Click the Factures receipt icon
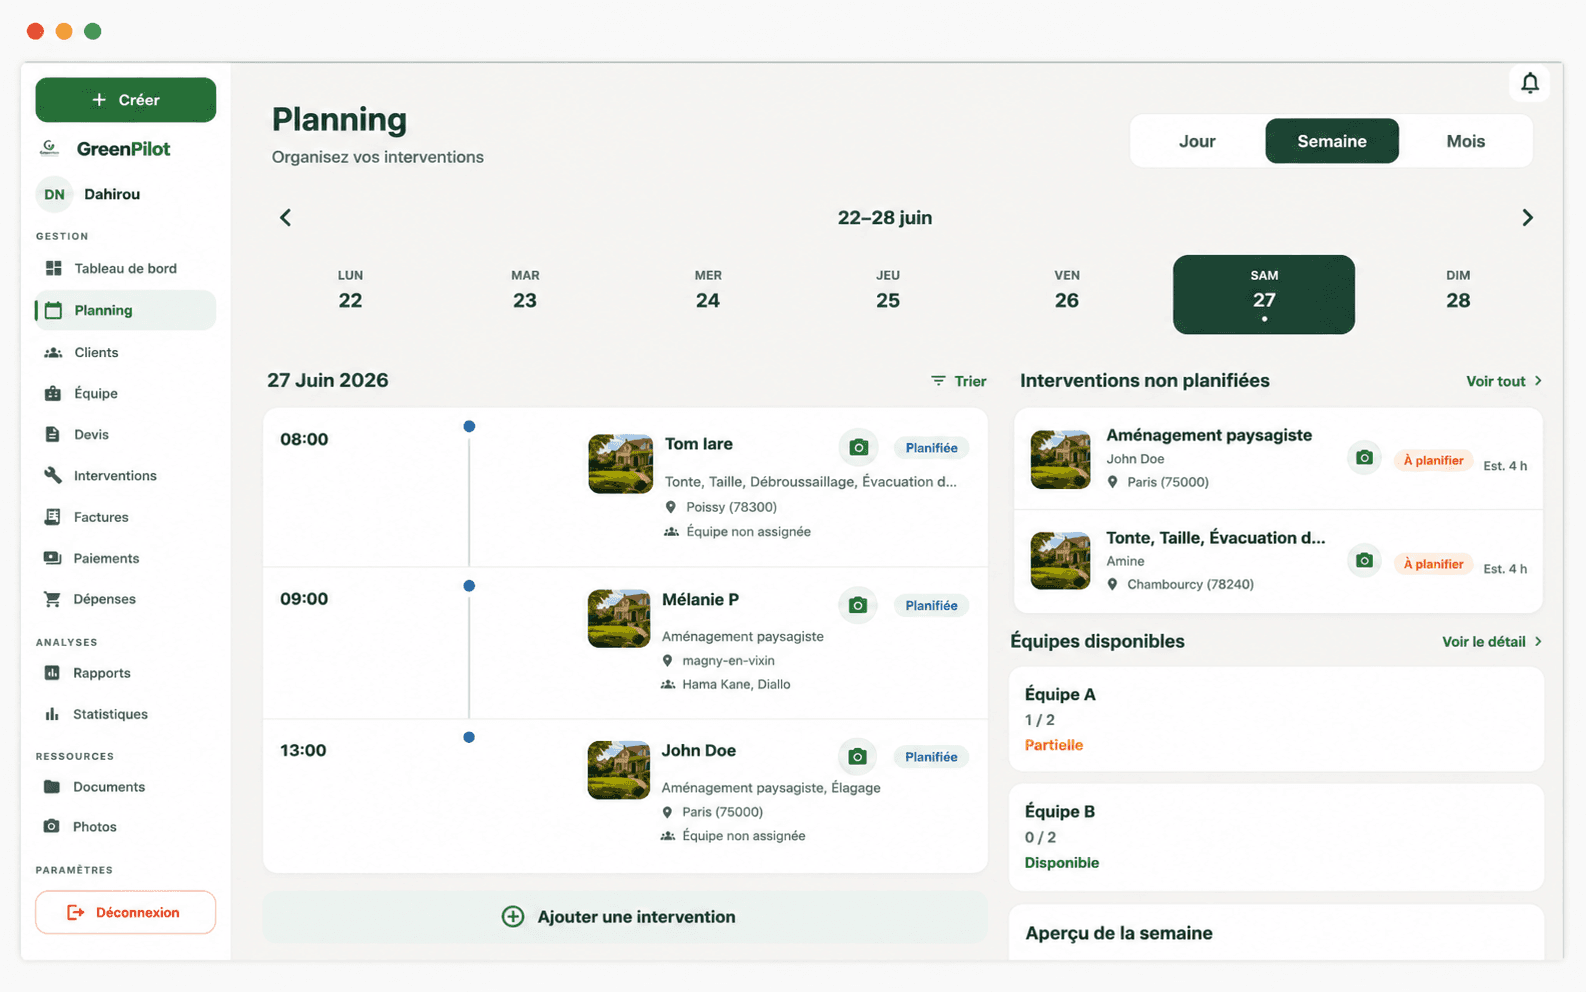Screen dimensions: 1586x992 point(52,517)
